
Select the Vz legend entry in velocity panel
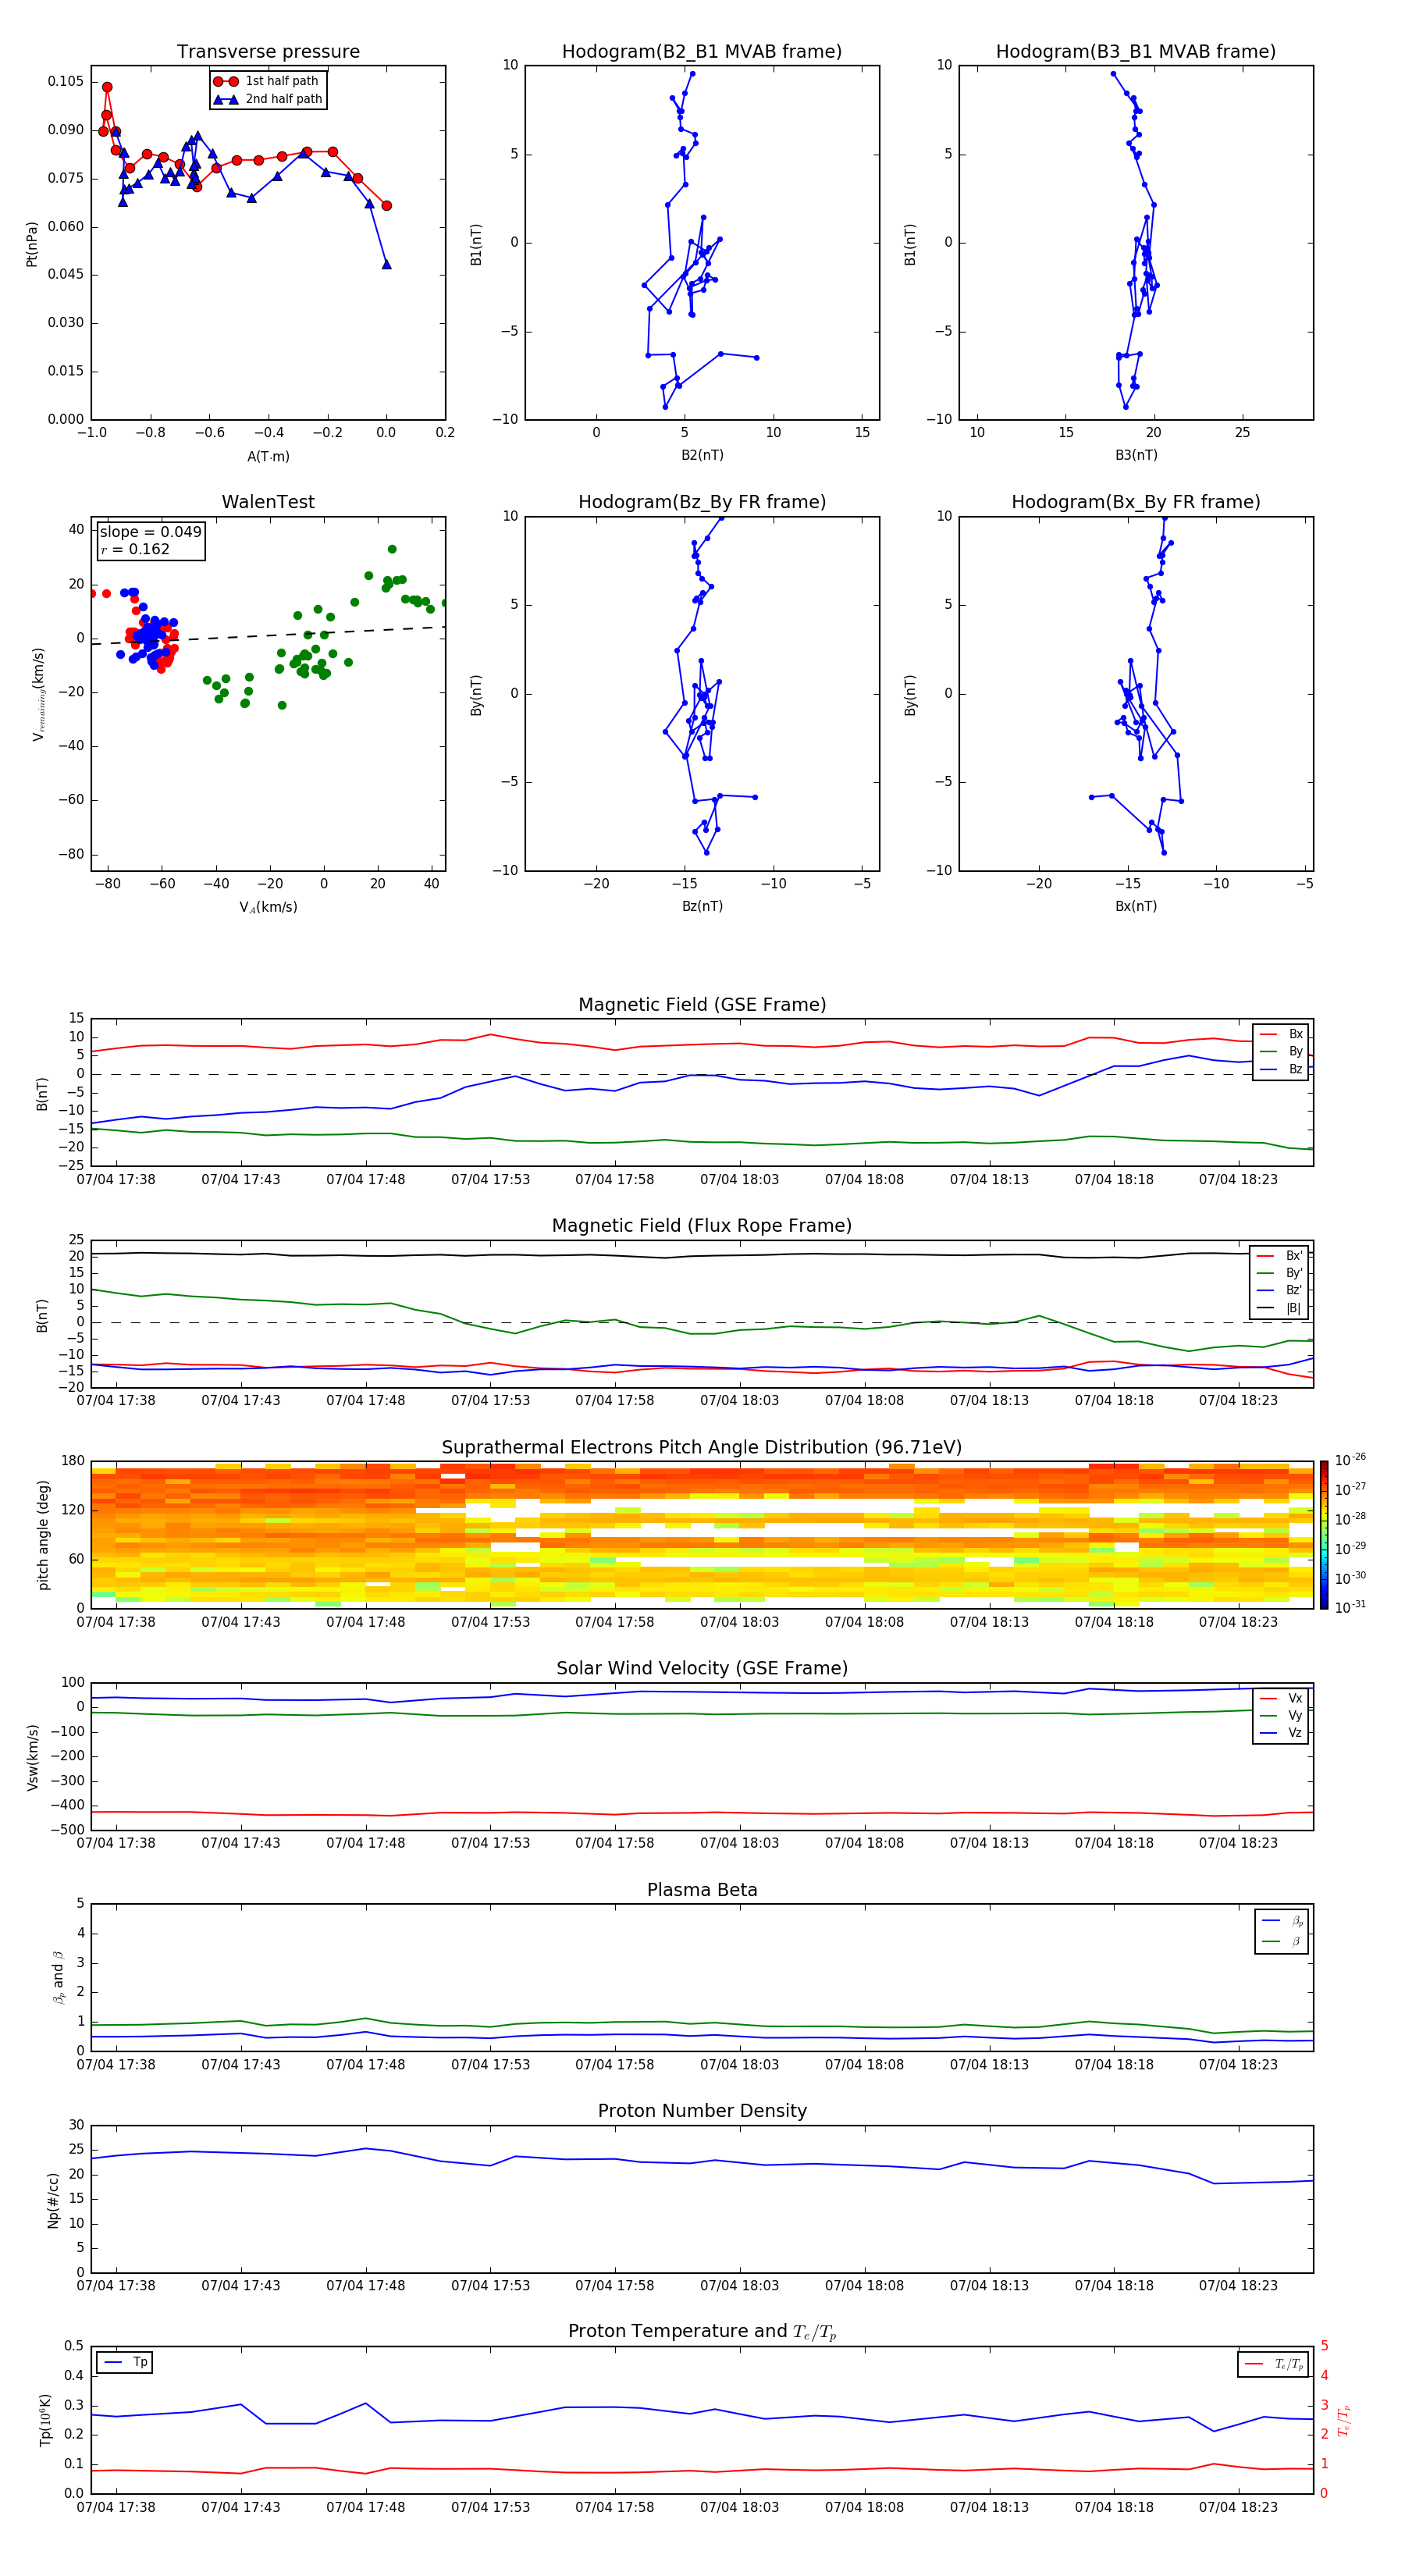point(1281,1733)
